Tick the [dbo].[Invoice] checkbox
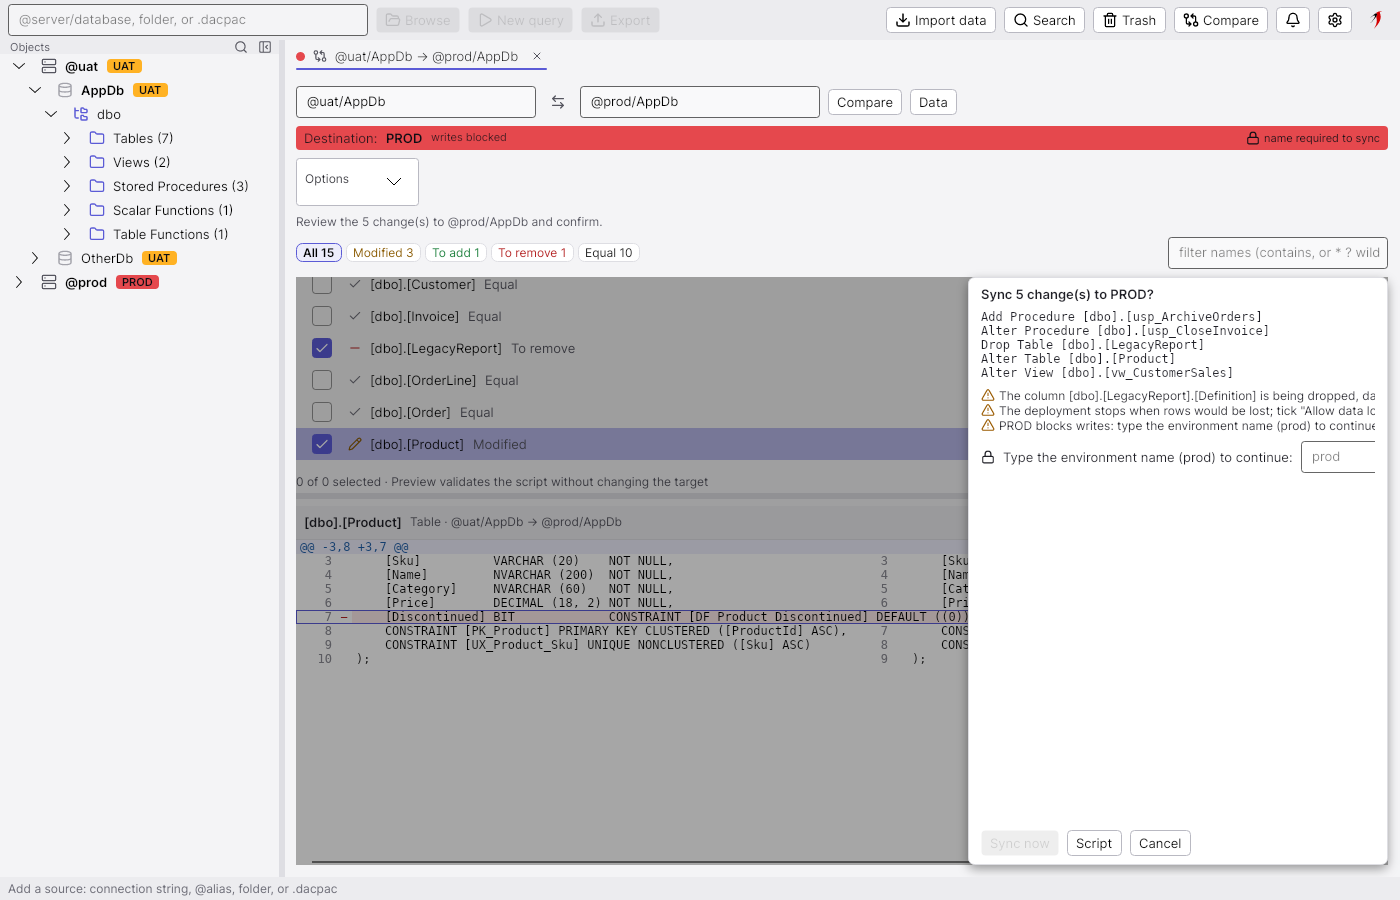Screen dimensions: 1400x900 (322, 316)
